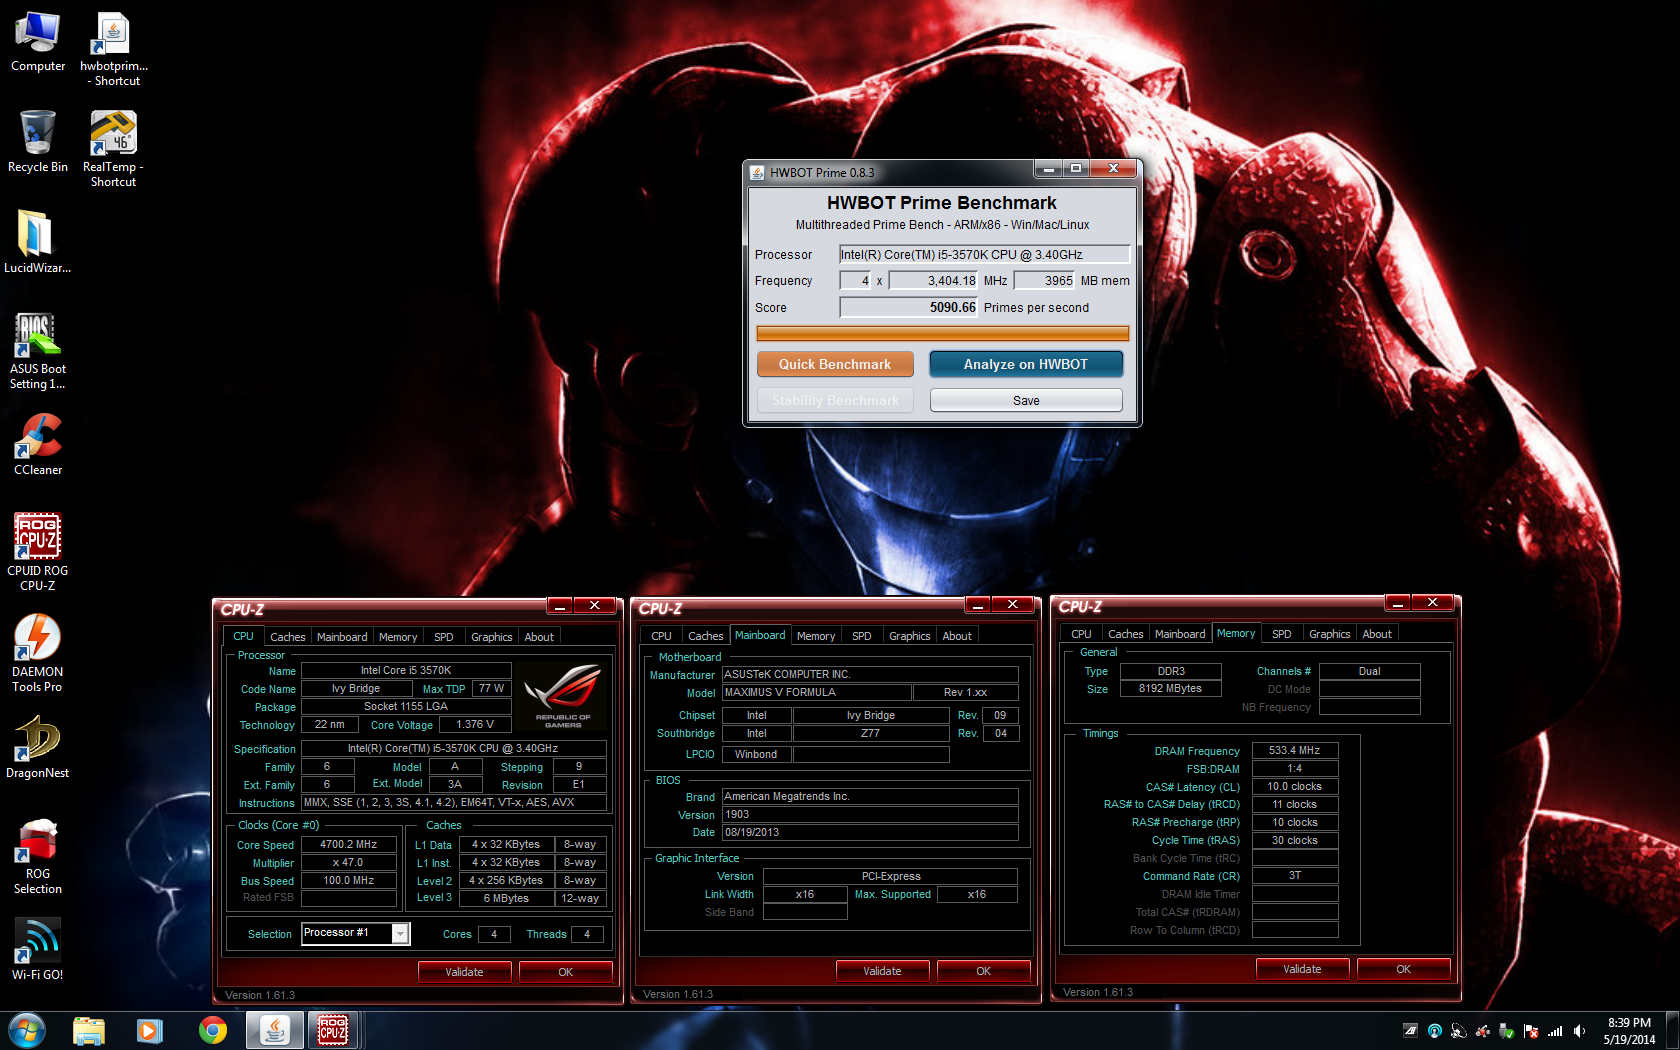Screen dimensions: 1680x1050
Task: Open the media player taskbar icon
Action: pyautogui.click(x=150, y=1030)
